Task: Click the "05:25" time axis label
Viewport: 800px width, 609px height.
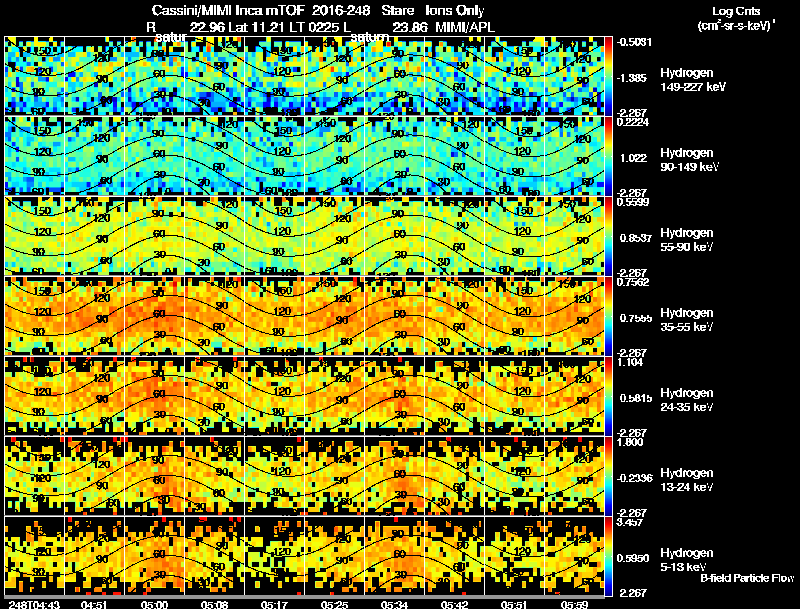Action: click(334, 605)
